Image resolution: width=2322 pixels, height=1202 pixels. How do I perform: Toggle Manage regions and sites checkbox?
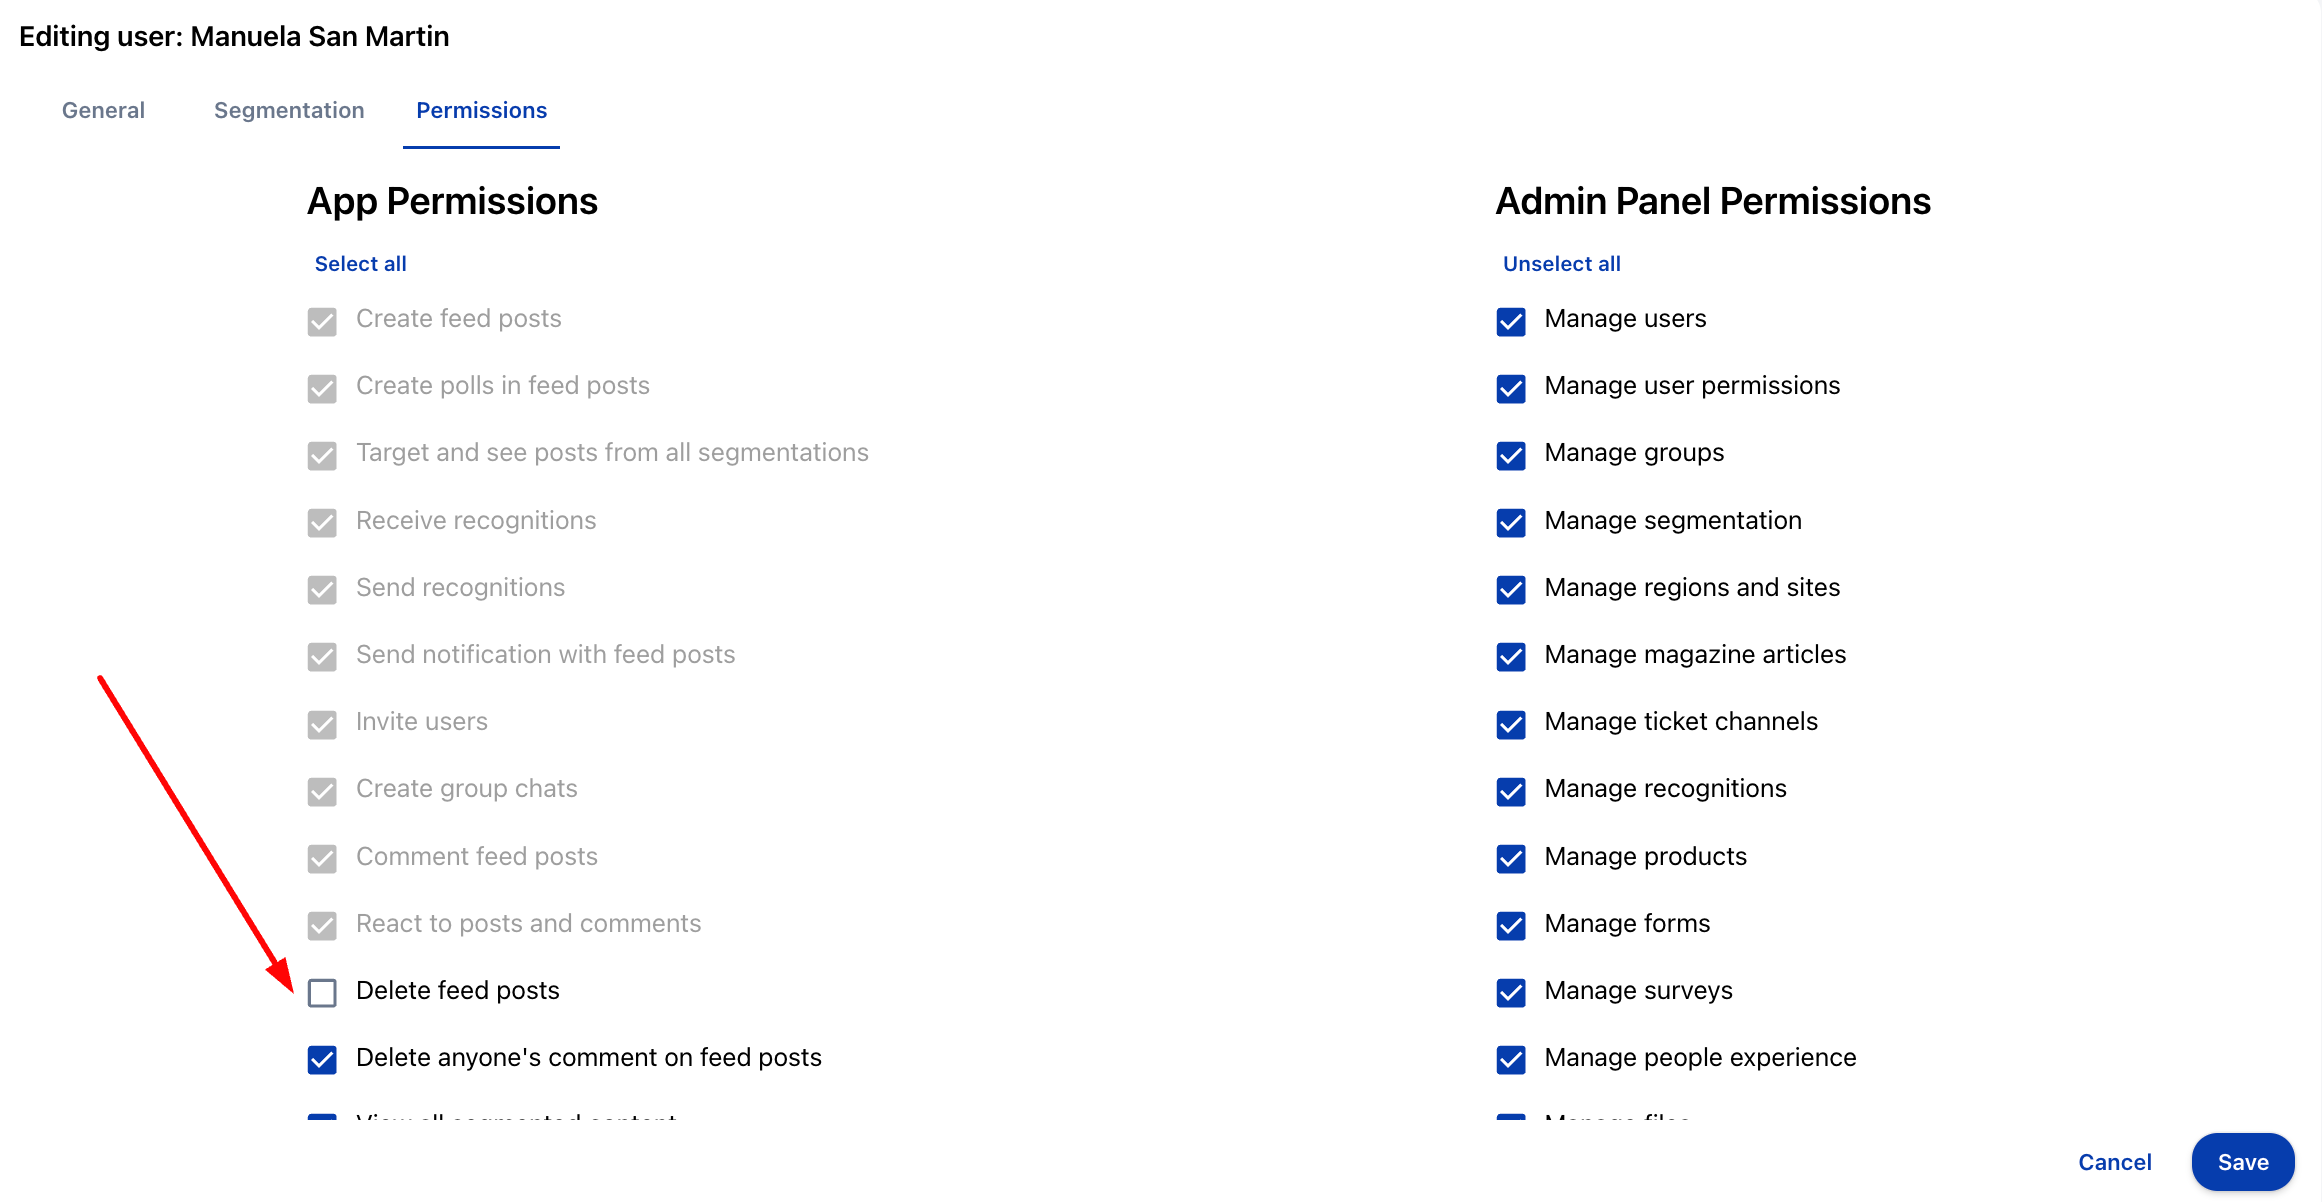click(x=1510, y=589)
